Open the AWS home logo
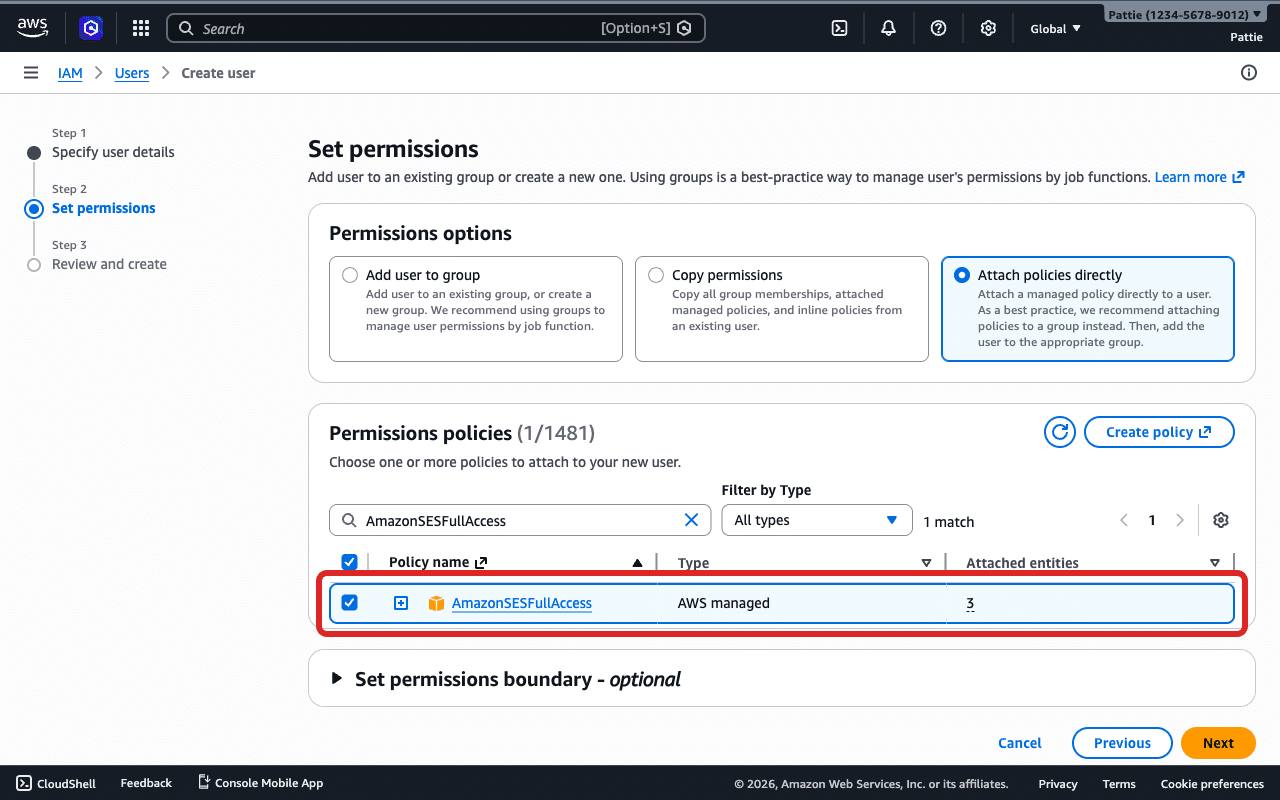The image size is (1280, 800). [32, 28]
